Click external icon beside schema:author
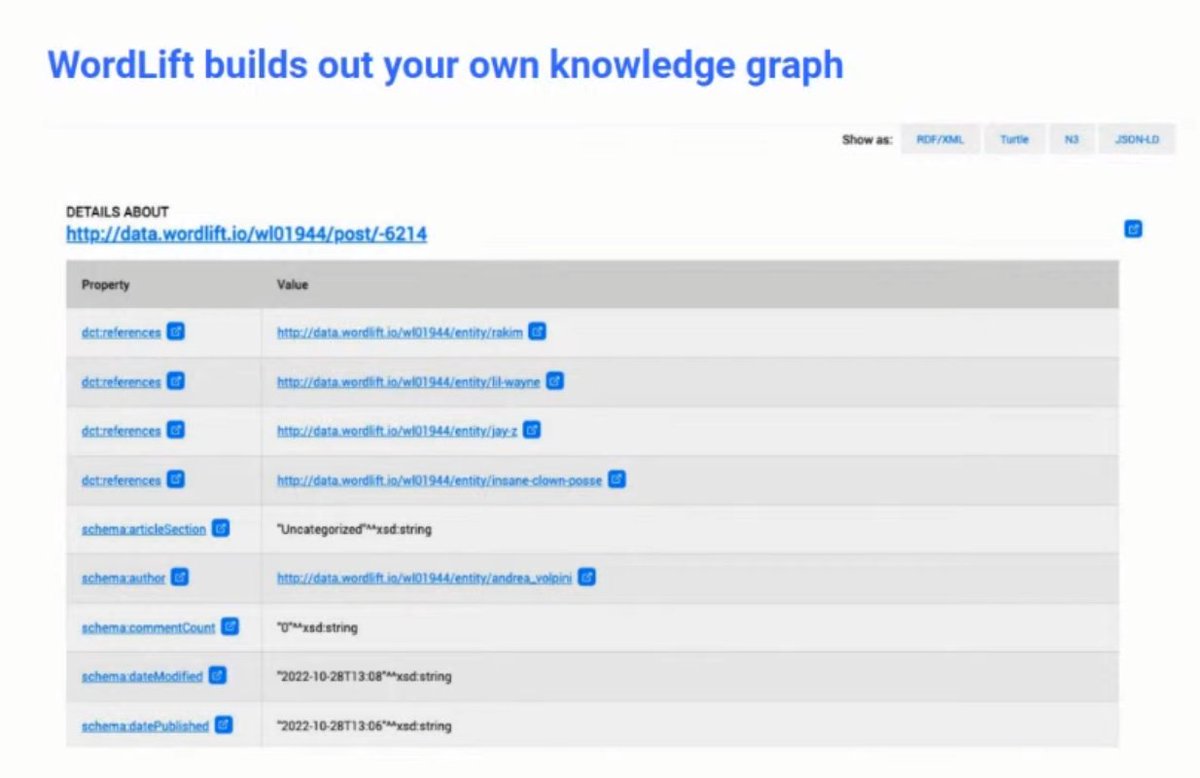1200x778 pixels. coord(180,577)
